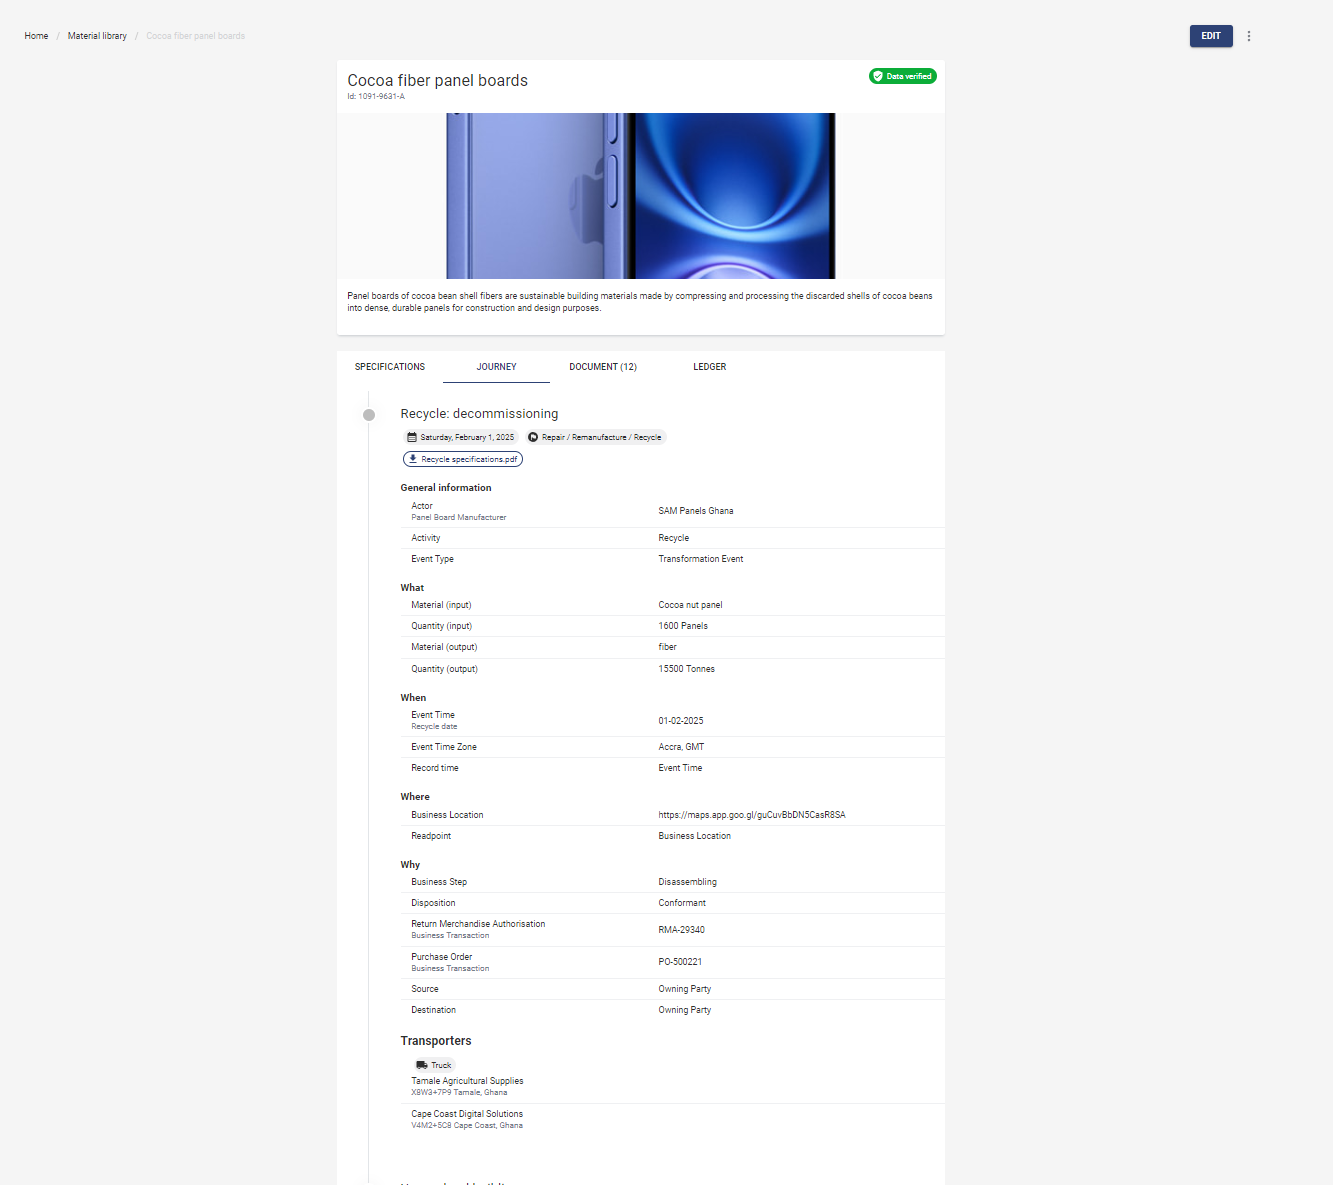This screenshot has height=1185, width=1333.
Task: Select the Recycle activity value
Action: click(674, 538)
